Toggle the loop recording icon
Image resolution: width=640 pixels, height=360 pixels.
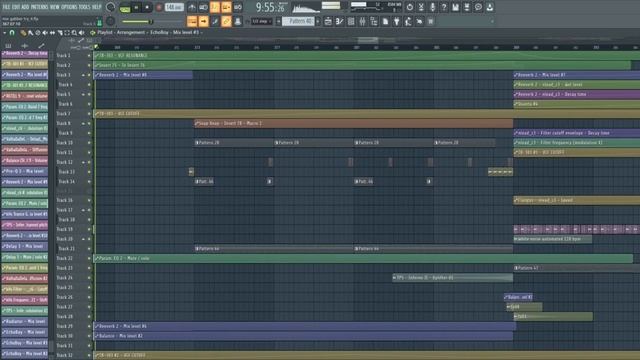(x=238, y=7)
